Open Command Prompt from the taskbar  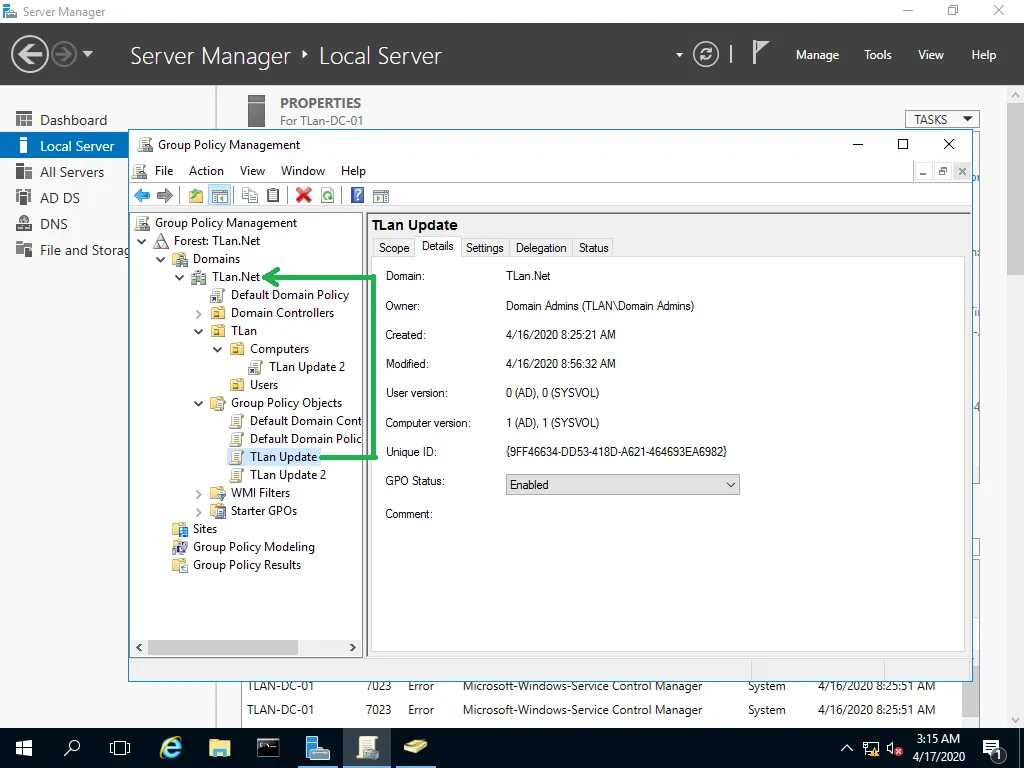[268, 747]
